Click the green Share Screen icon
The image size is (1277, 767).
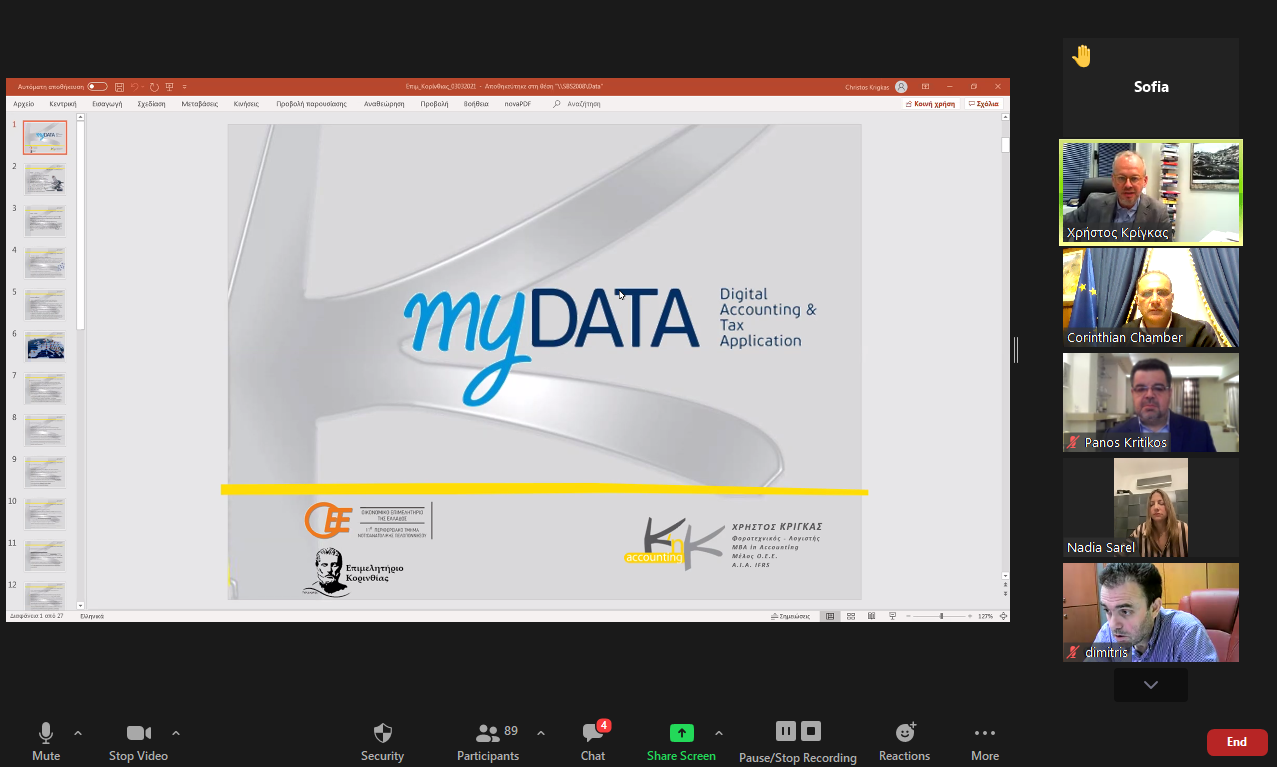[x=681, y=733]
